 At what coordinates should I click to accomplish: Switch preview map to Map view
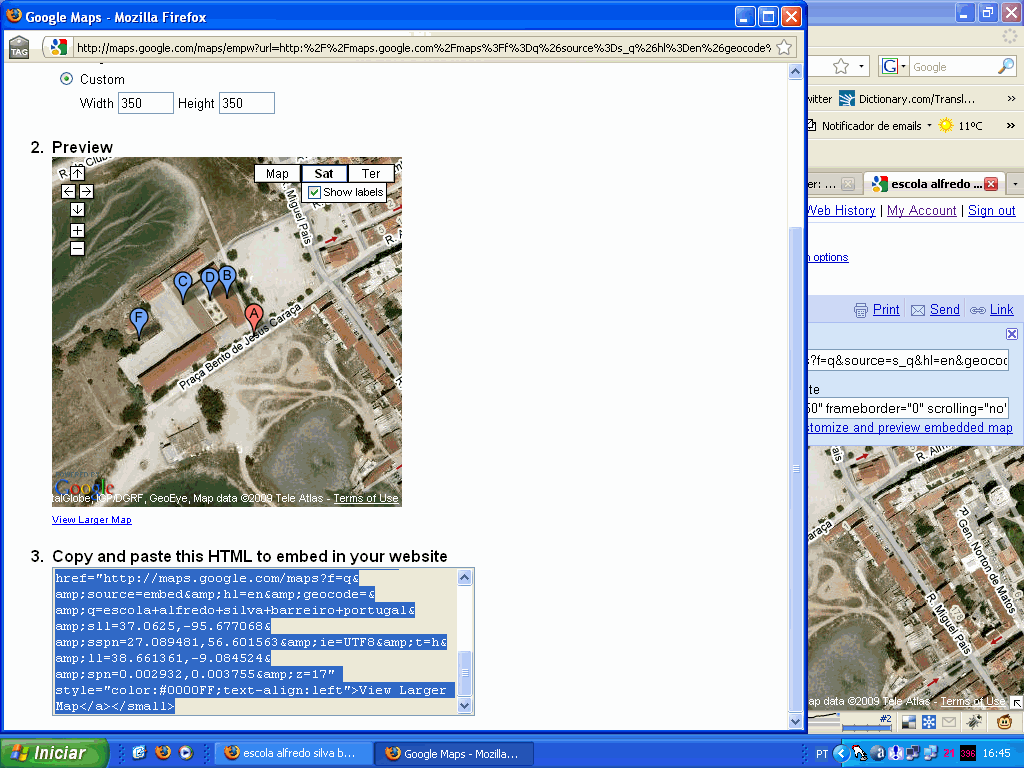coord(277,174)
